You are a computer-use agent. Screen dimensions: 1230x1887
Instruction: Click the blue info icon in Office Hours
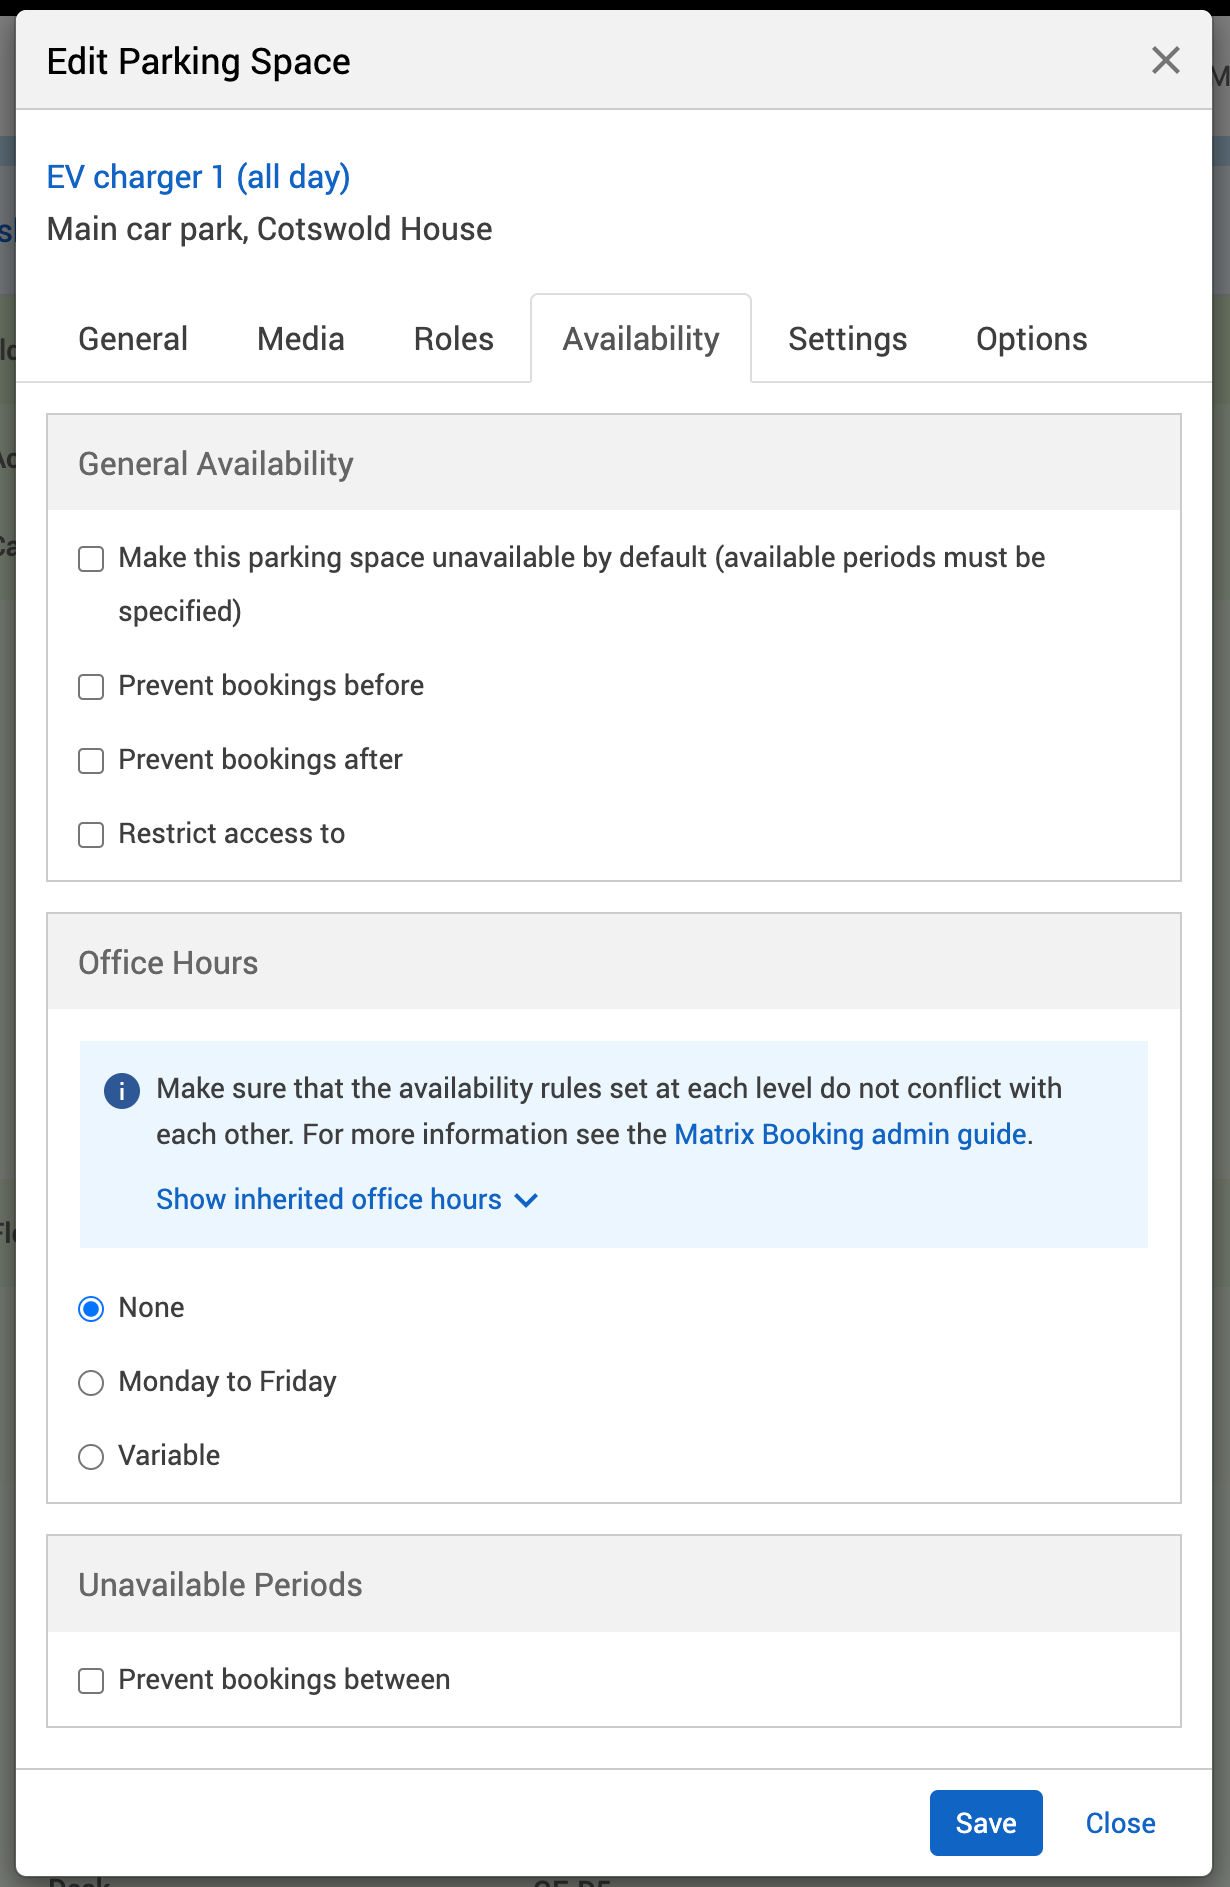point(122,1091)
